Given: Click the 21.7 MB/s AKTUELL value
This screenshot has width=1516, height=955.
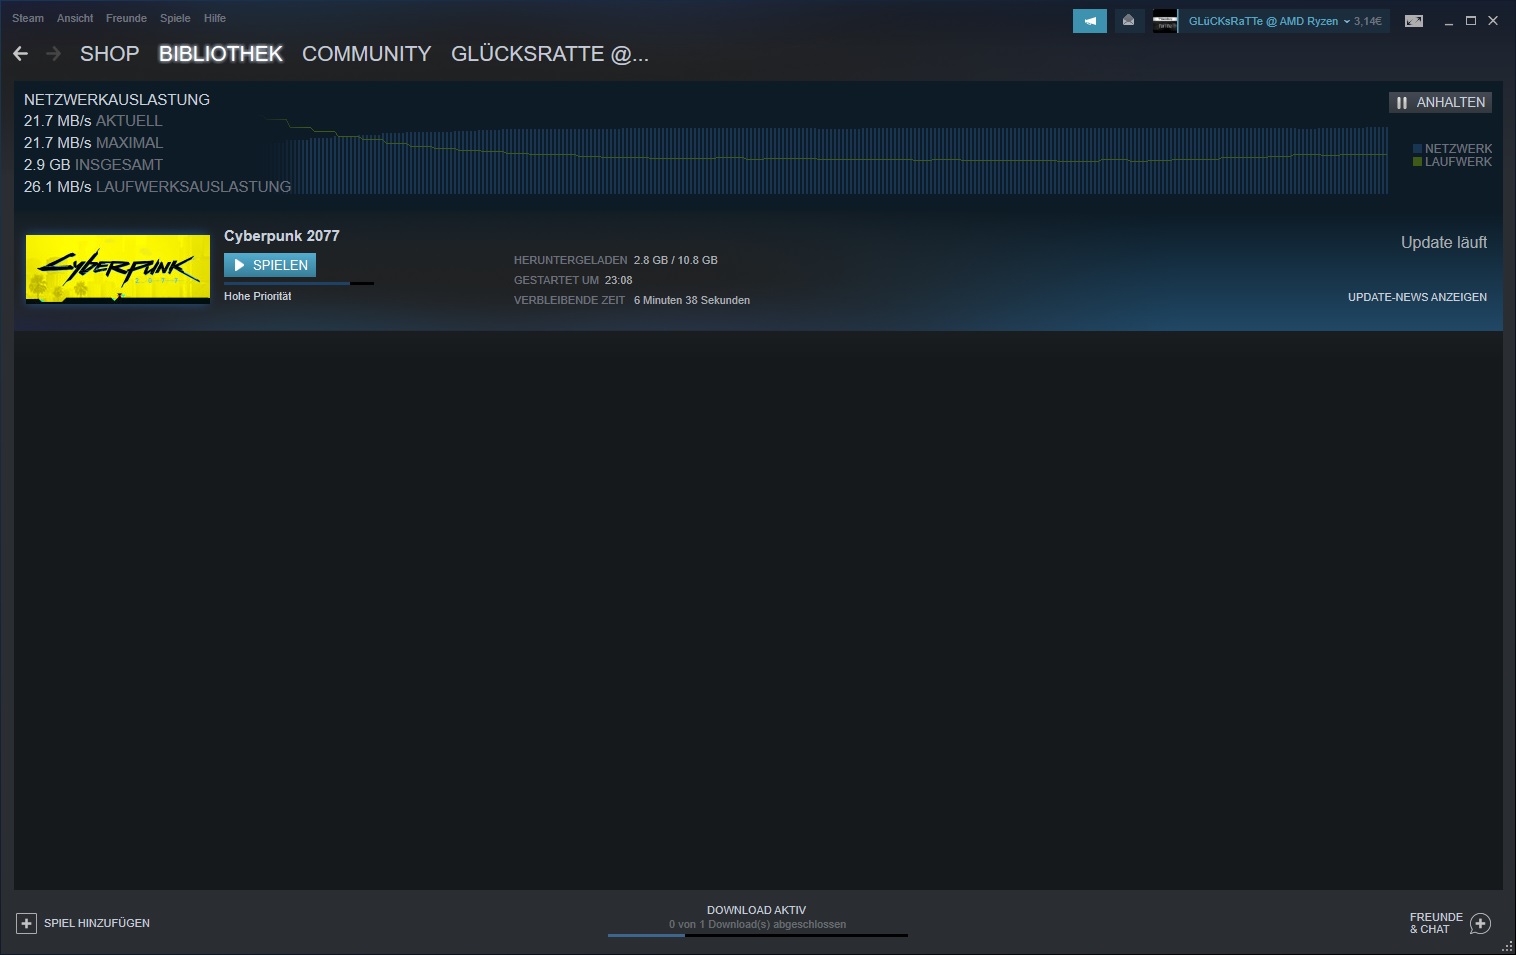Looking at the screenshot, I should [x=93, y=121].
